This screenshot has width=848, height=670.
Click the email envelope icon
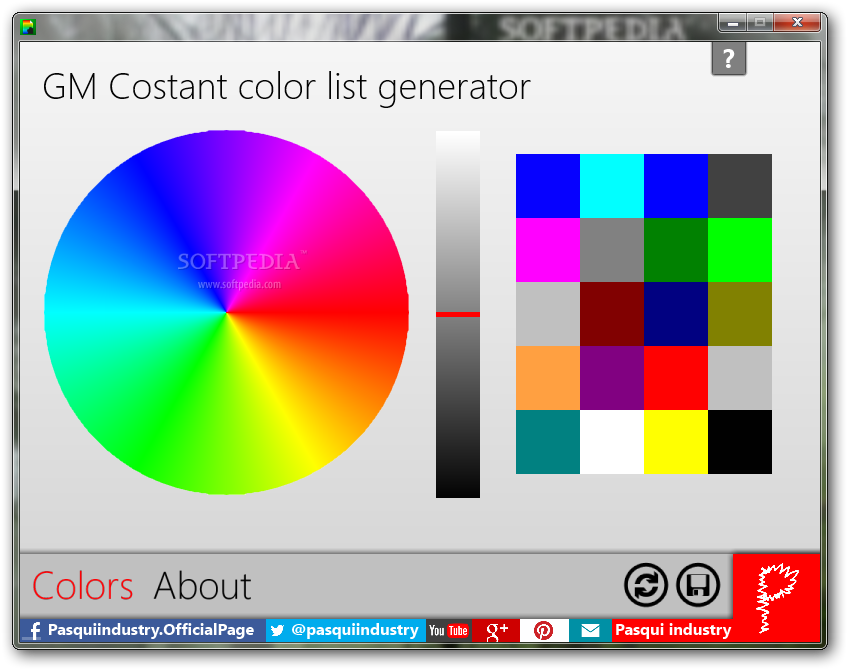click(590, 630)
